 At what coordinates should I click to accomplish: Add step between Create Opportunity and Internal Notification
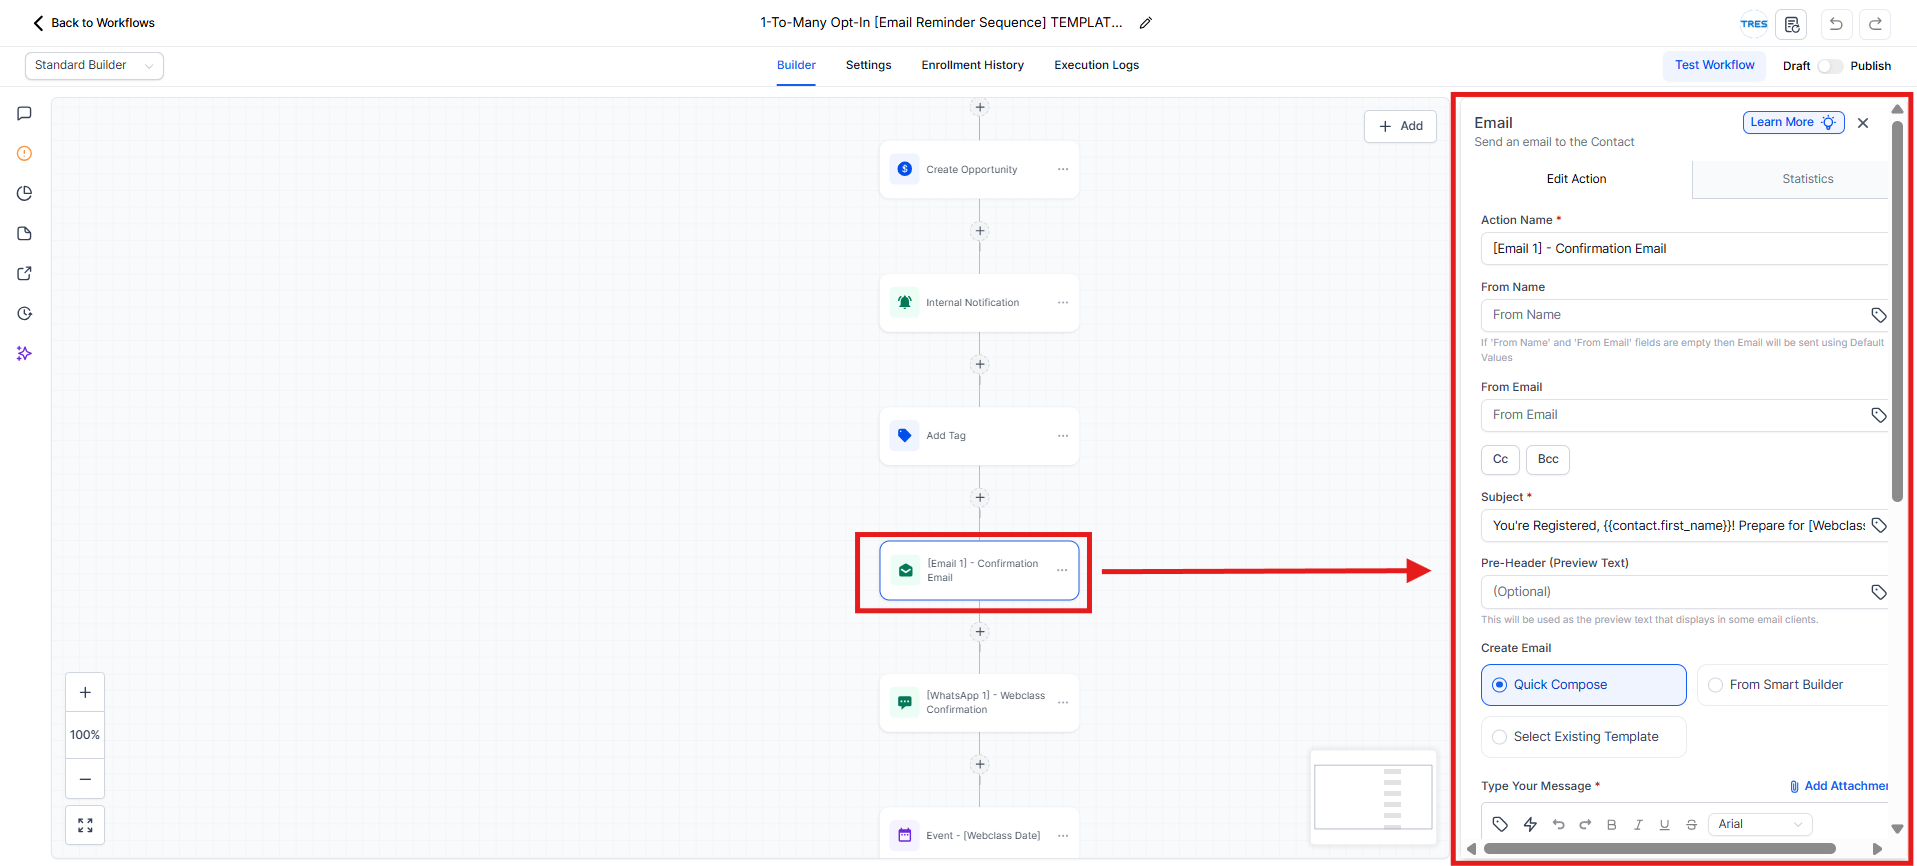[980, 231]
